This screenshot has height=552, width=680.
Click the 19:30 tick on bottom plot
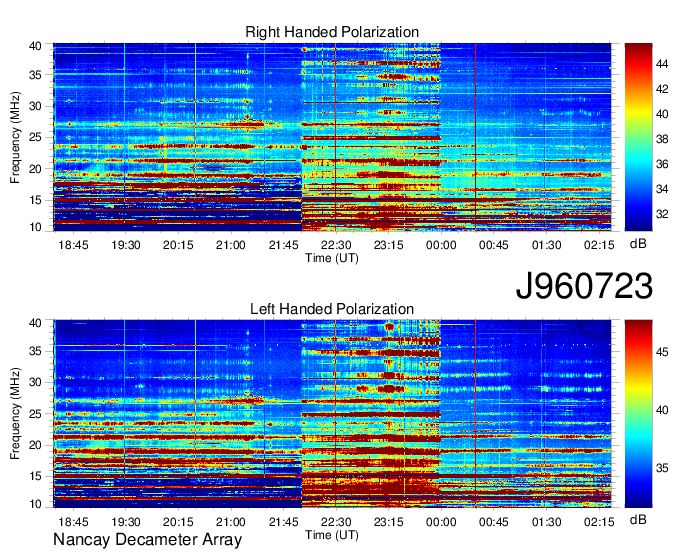point(126,522)
